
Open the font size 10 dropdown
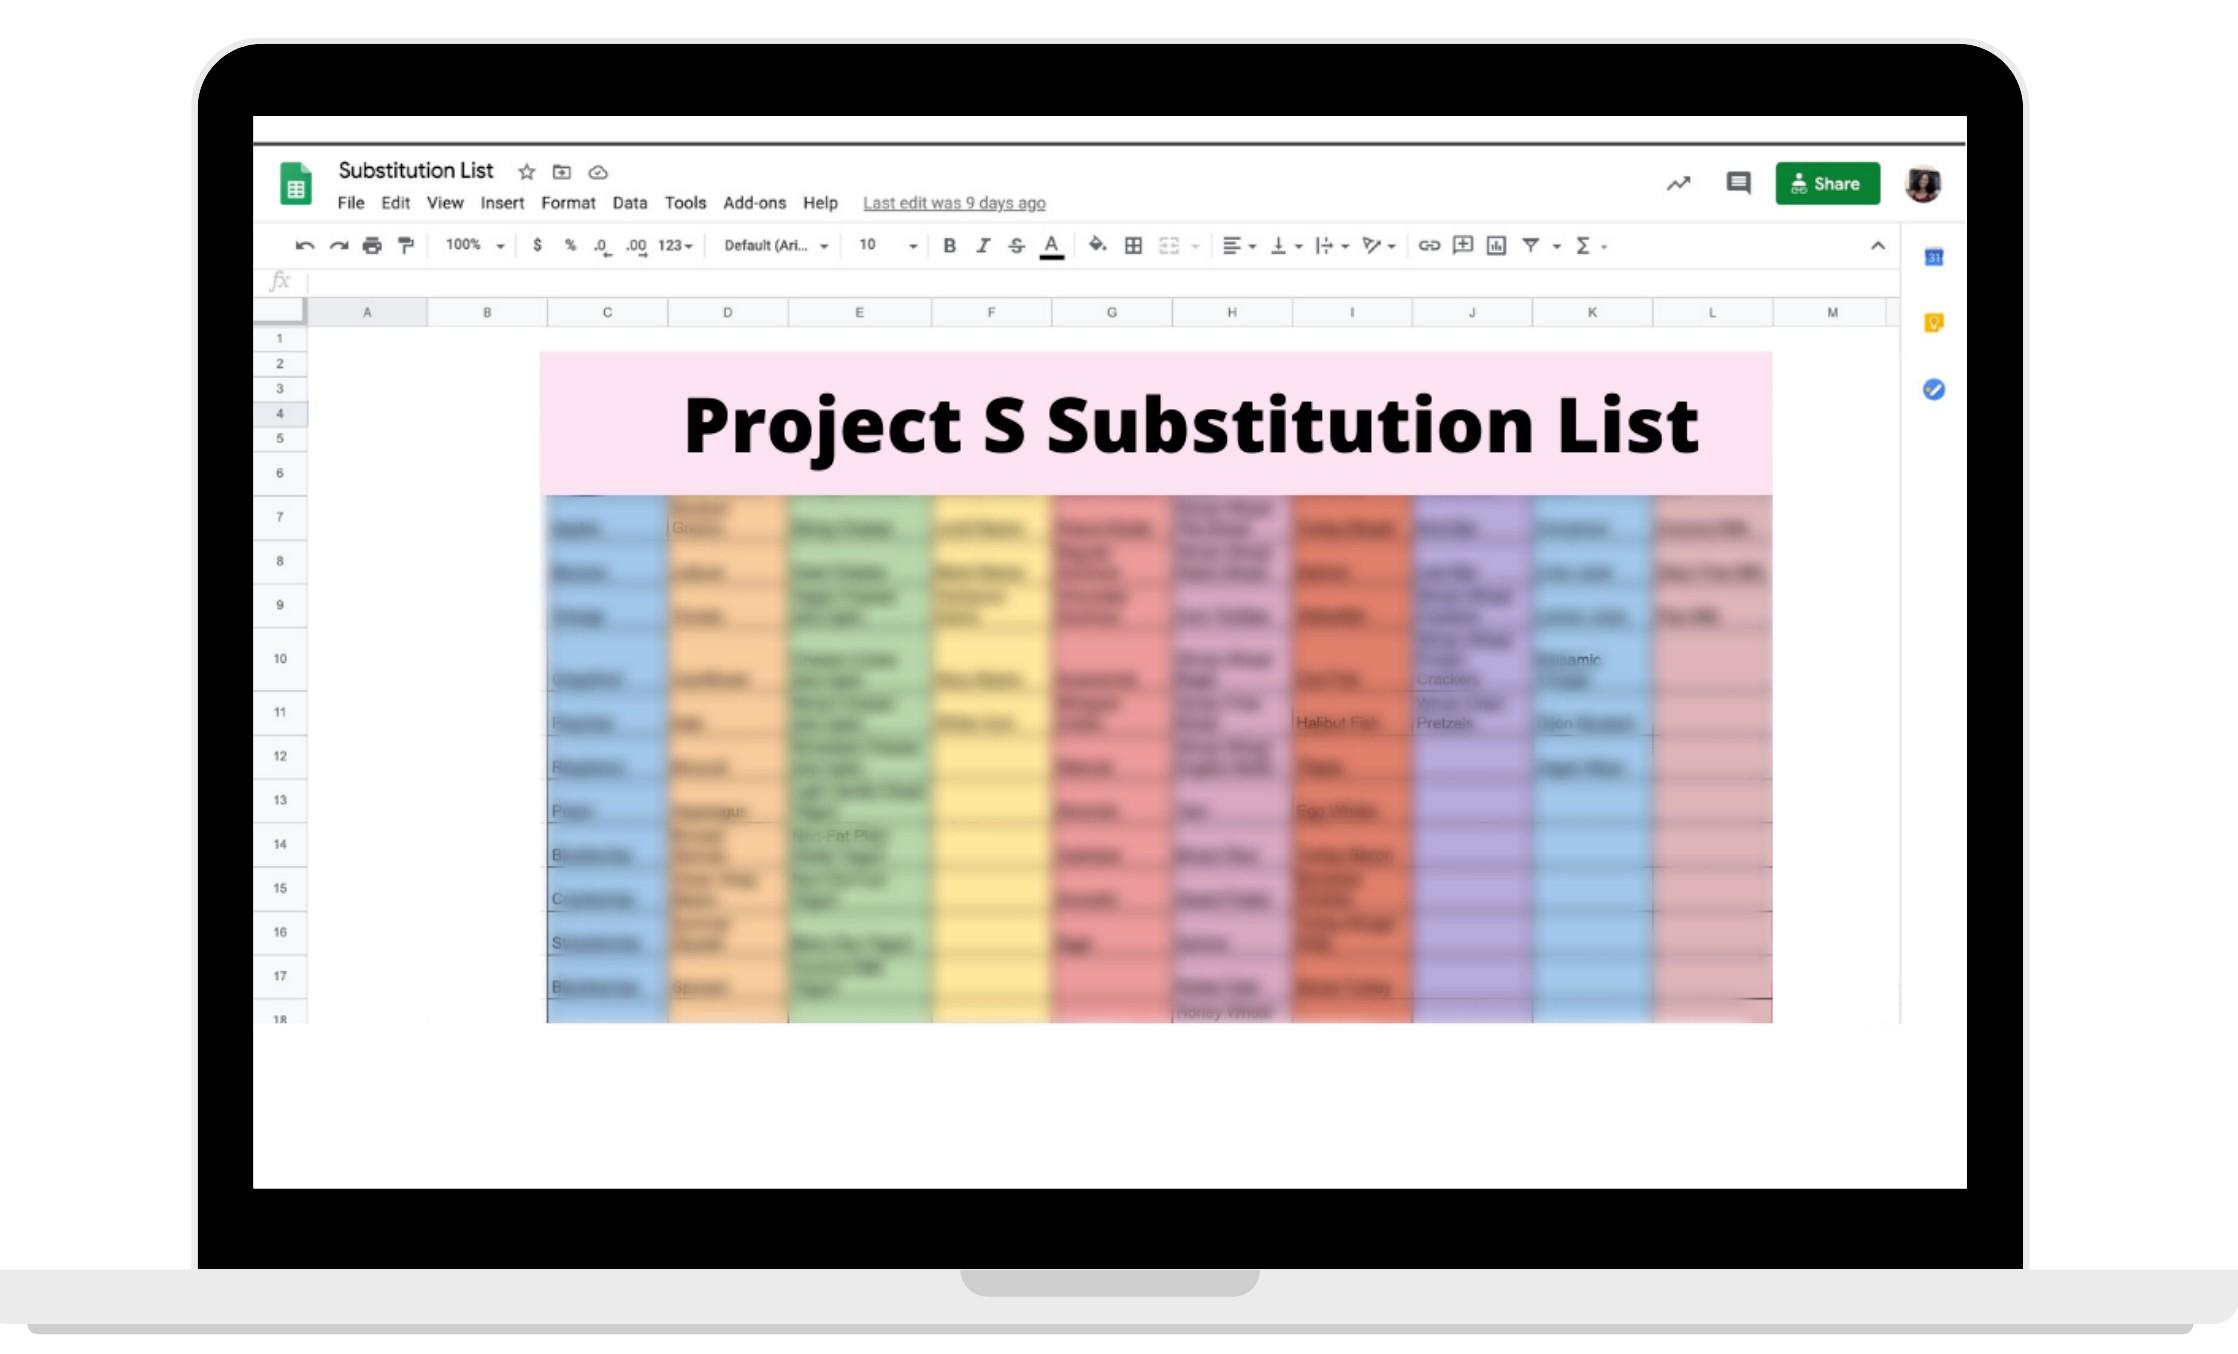(887, 245)
